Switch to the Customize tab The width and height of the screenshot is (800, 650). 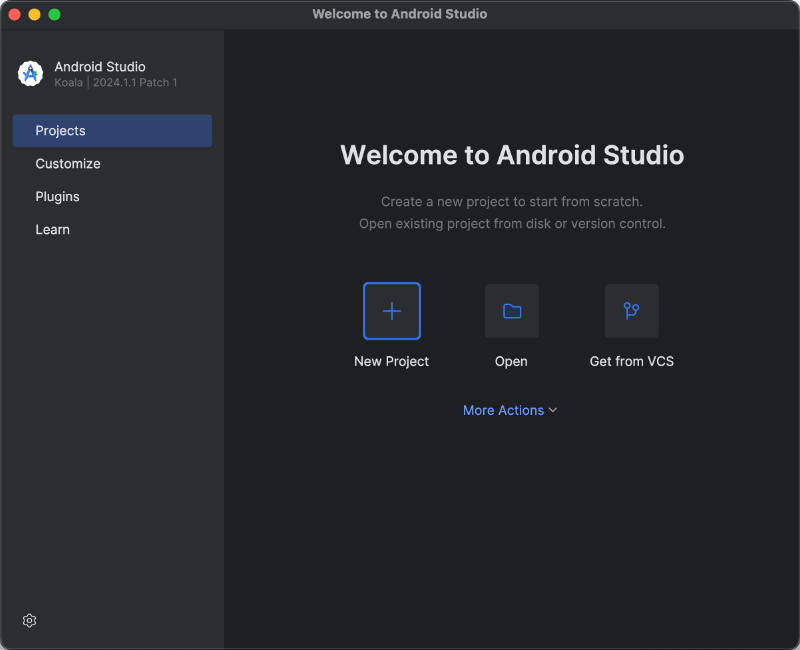112,164
